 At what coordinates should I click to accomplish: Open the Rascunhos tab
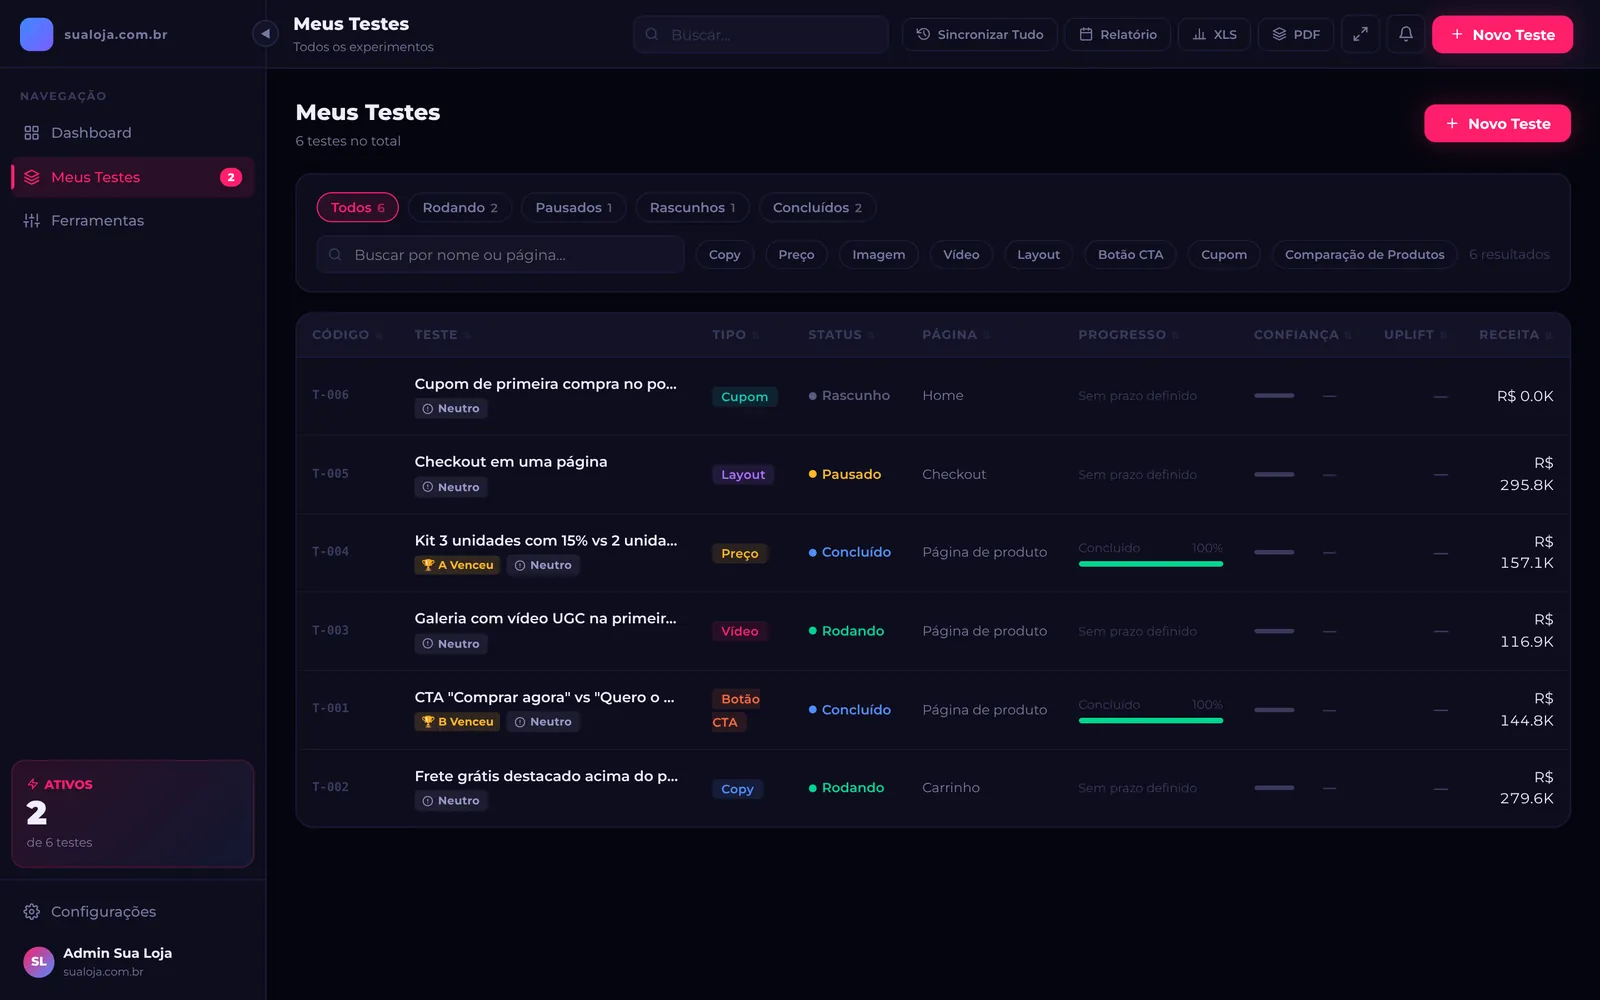point(692,207)
